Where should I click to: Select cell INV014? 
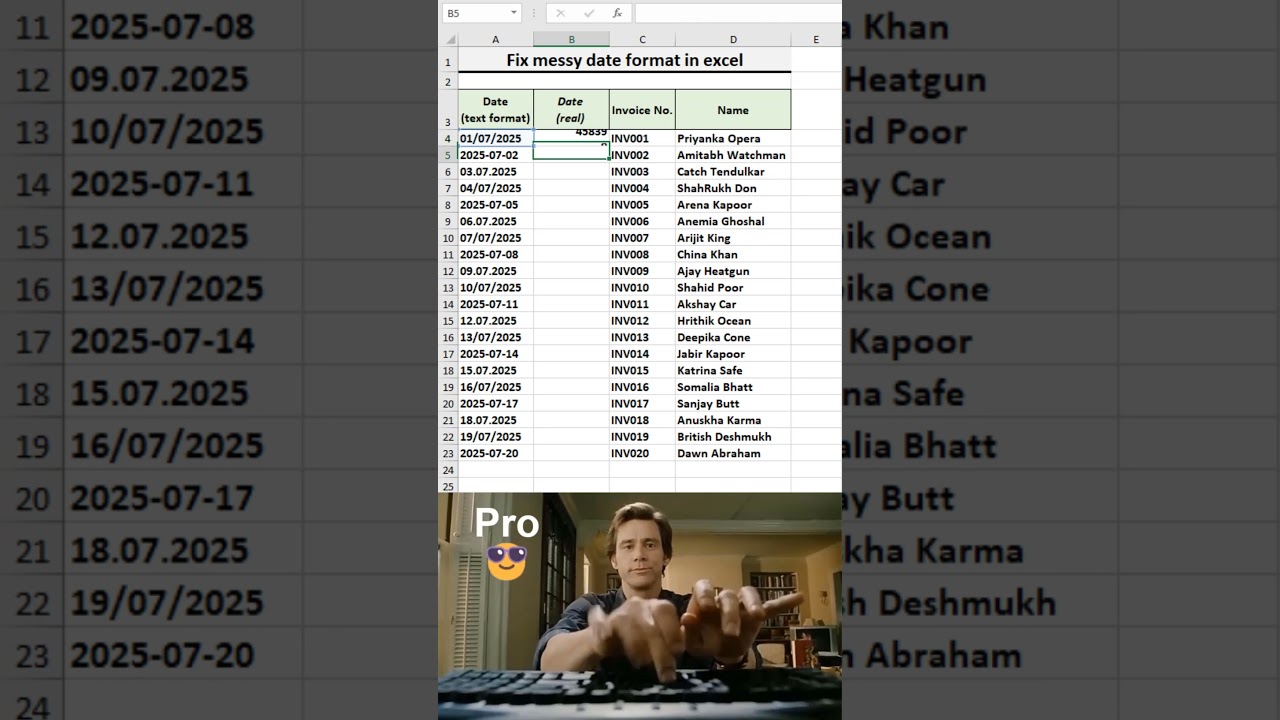[x=642, y=354]
